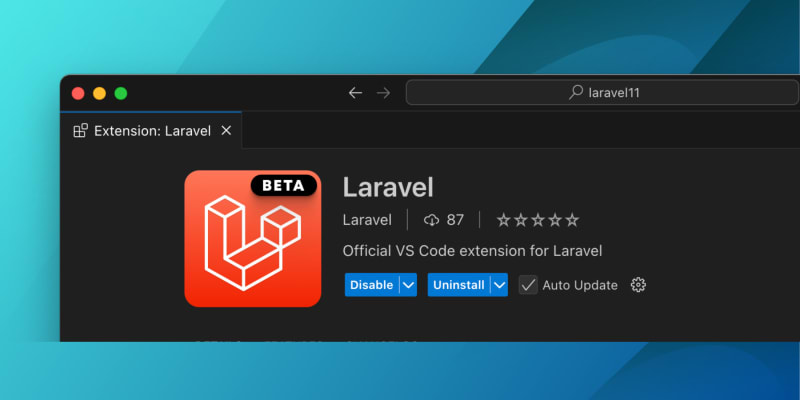Image resolution: width=800 pixels, height=400 pixels.
Task: Click the magnifier icon in command center
Action: coord(576,93)
